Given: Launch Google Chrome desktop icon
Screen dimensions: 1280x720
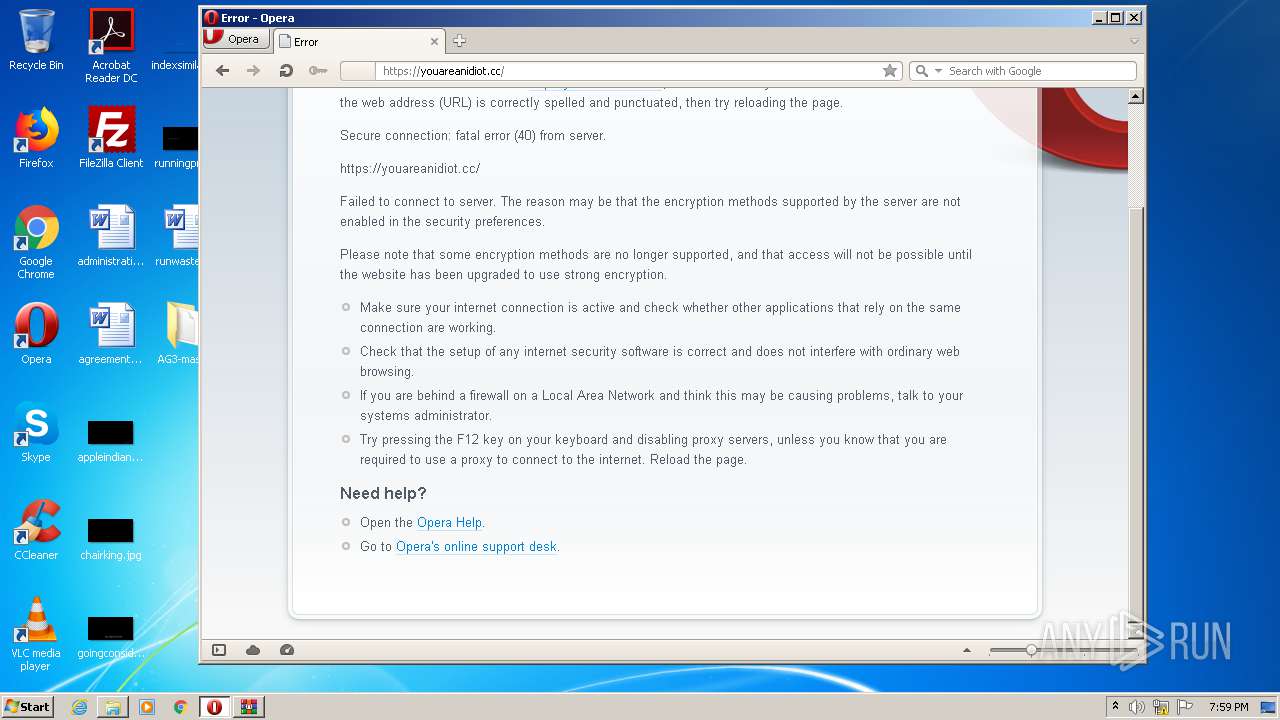Looking at the screenshot, I should coord(36,242).
